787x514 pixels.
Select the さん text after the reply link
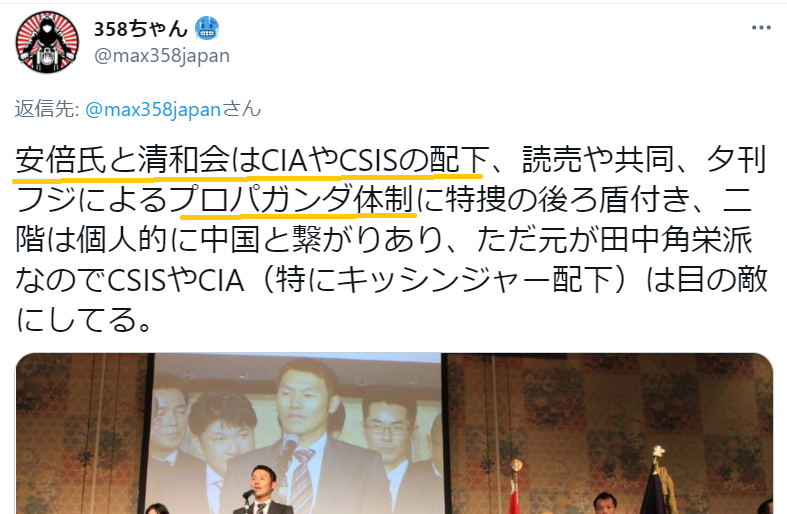241,109
